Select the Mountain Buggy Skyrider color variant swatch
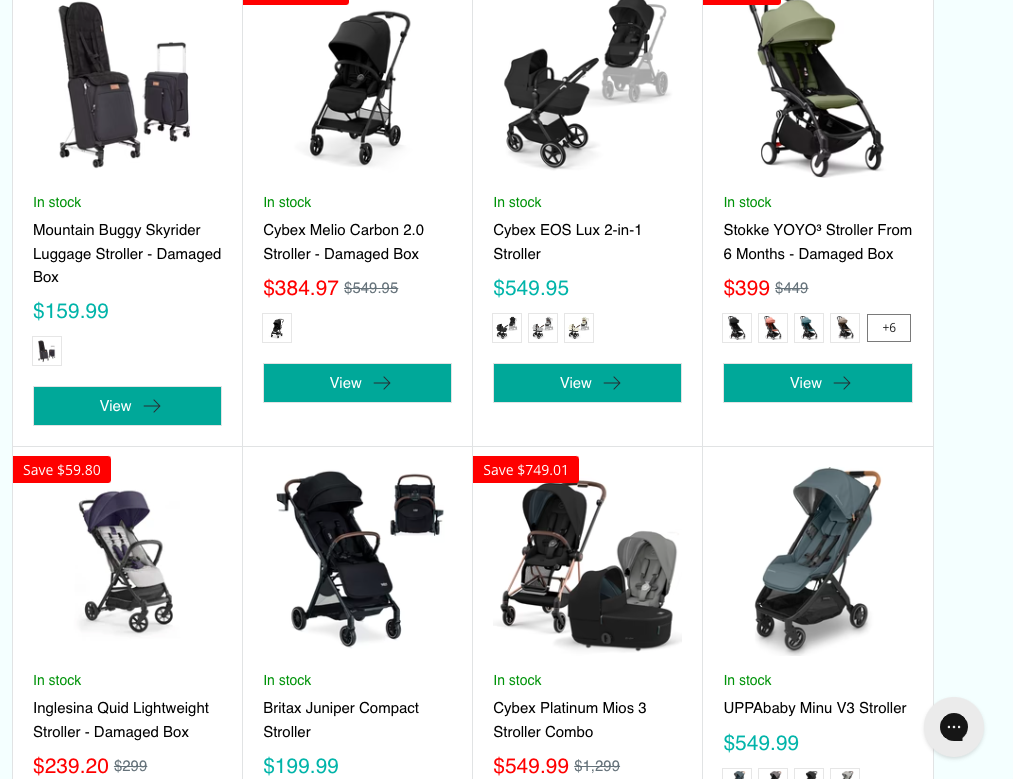Viewport: 1013px width, 779px height. coord(47,351)
